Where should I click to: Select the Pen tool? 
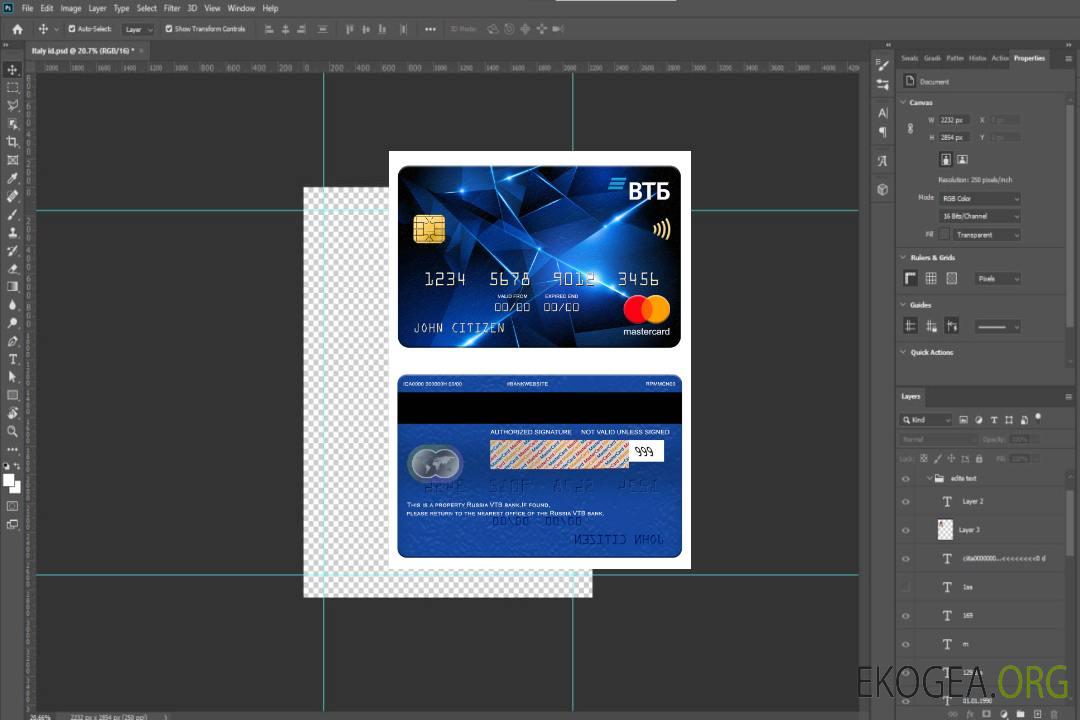point(12,341)
